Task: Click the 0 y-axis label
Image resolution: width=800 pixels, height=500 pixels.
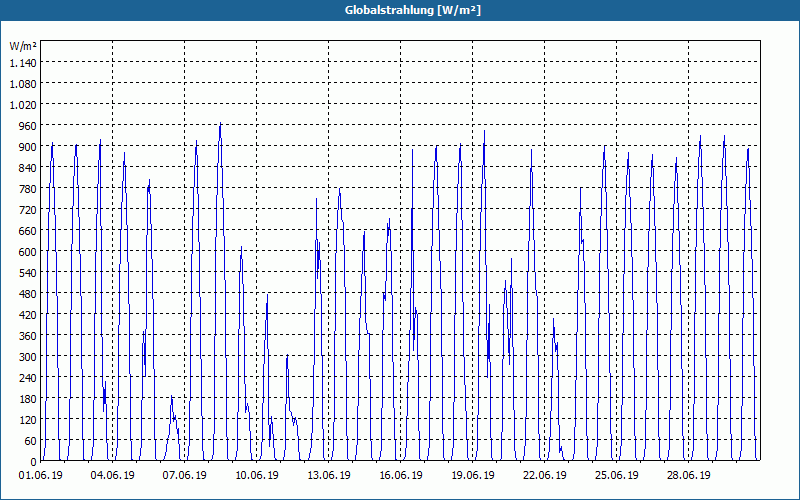Action: pos(34,462)
